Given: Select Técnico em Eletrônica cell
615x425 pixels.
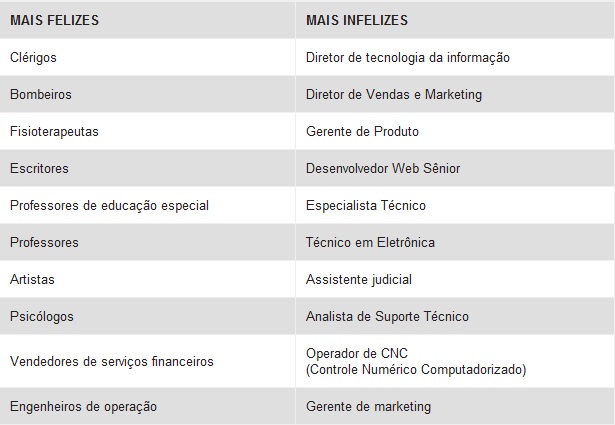Looking at the screenshot, I should tap(371, 242).
